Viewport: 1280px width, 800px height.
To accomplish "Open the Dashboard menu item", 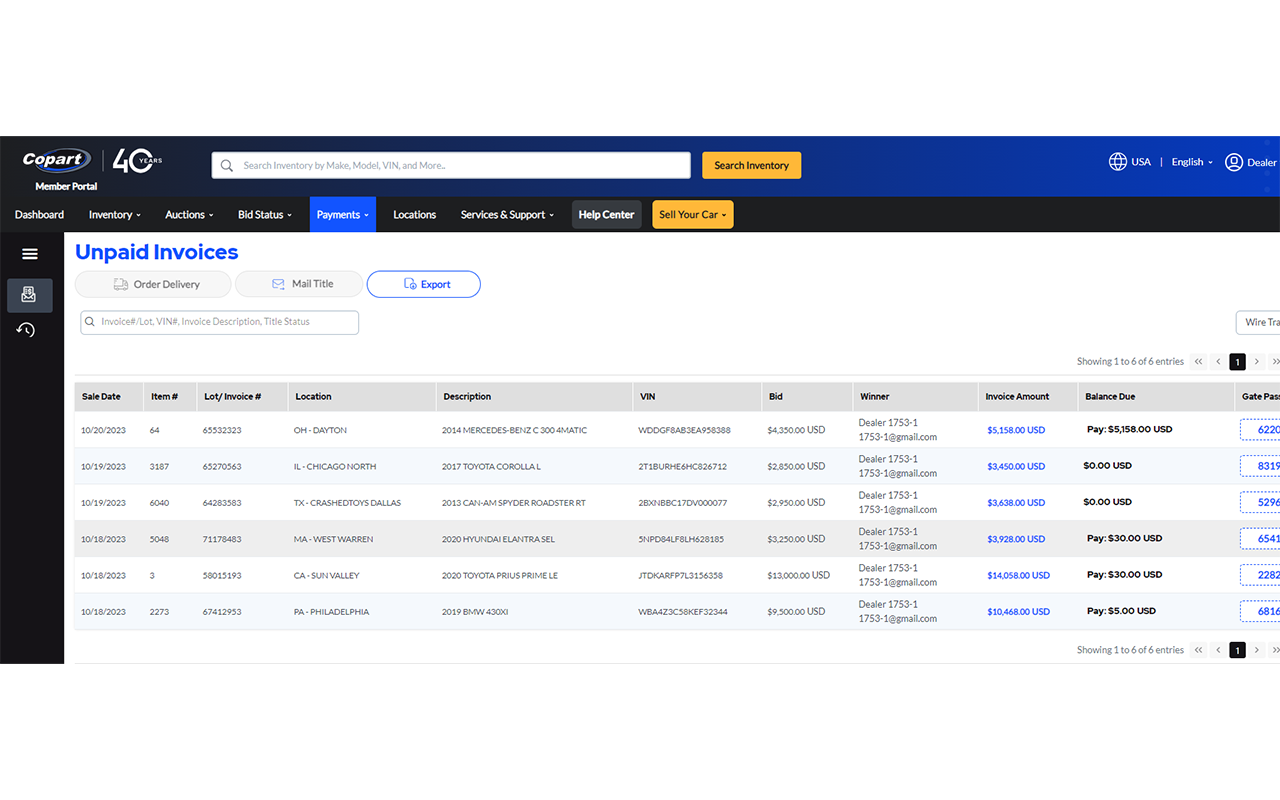I will 39,215.
